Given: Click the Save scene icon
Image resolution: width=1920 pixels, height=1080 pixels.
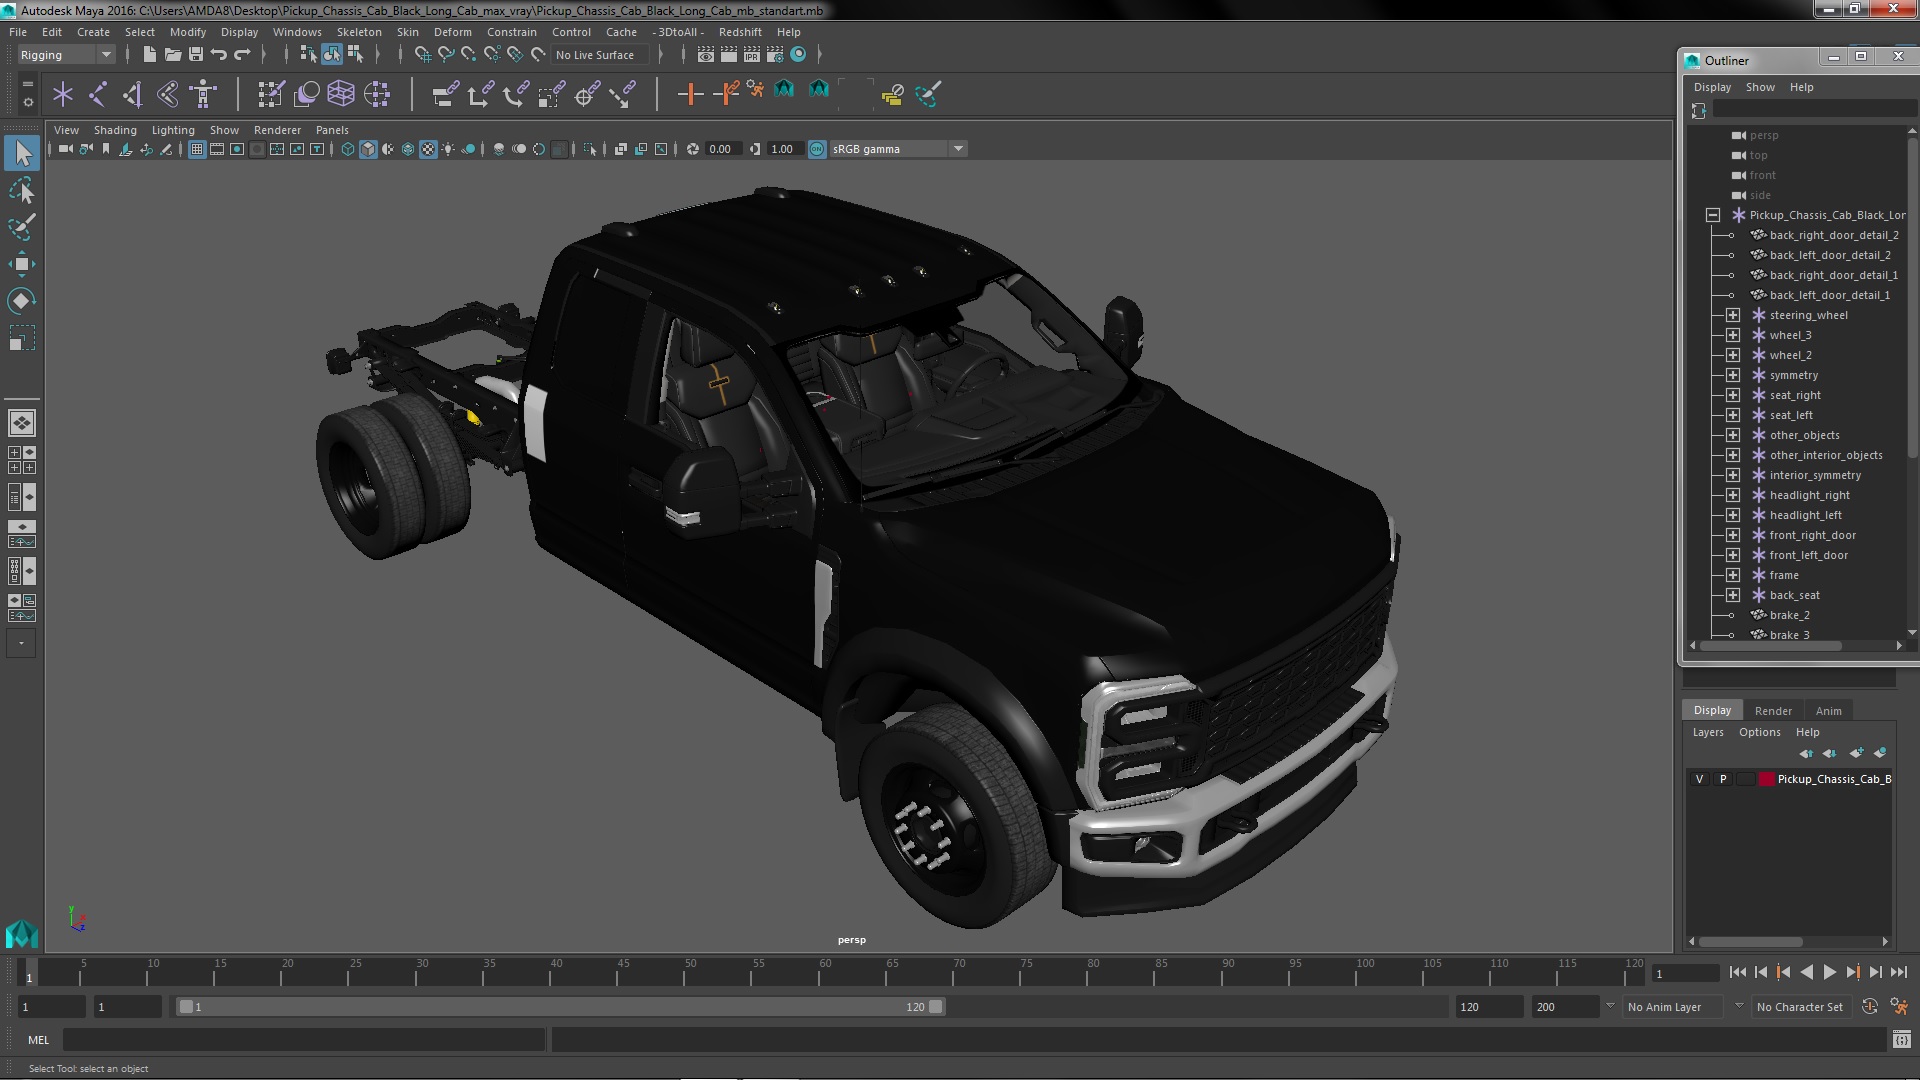Looking at the screenshot, I should [196, 55].
